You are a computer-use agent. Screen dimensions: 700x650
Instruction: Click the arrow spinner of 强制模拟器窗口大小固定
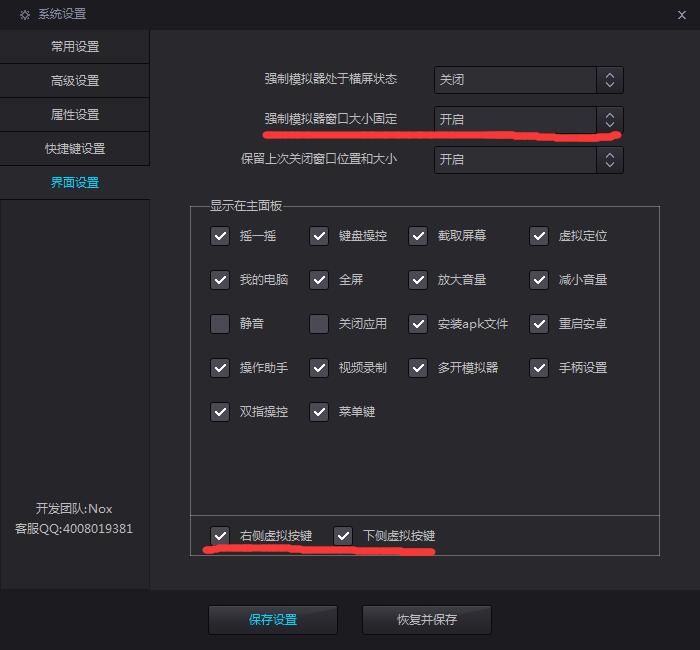coord(610,120)
